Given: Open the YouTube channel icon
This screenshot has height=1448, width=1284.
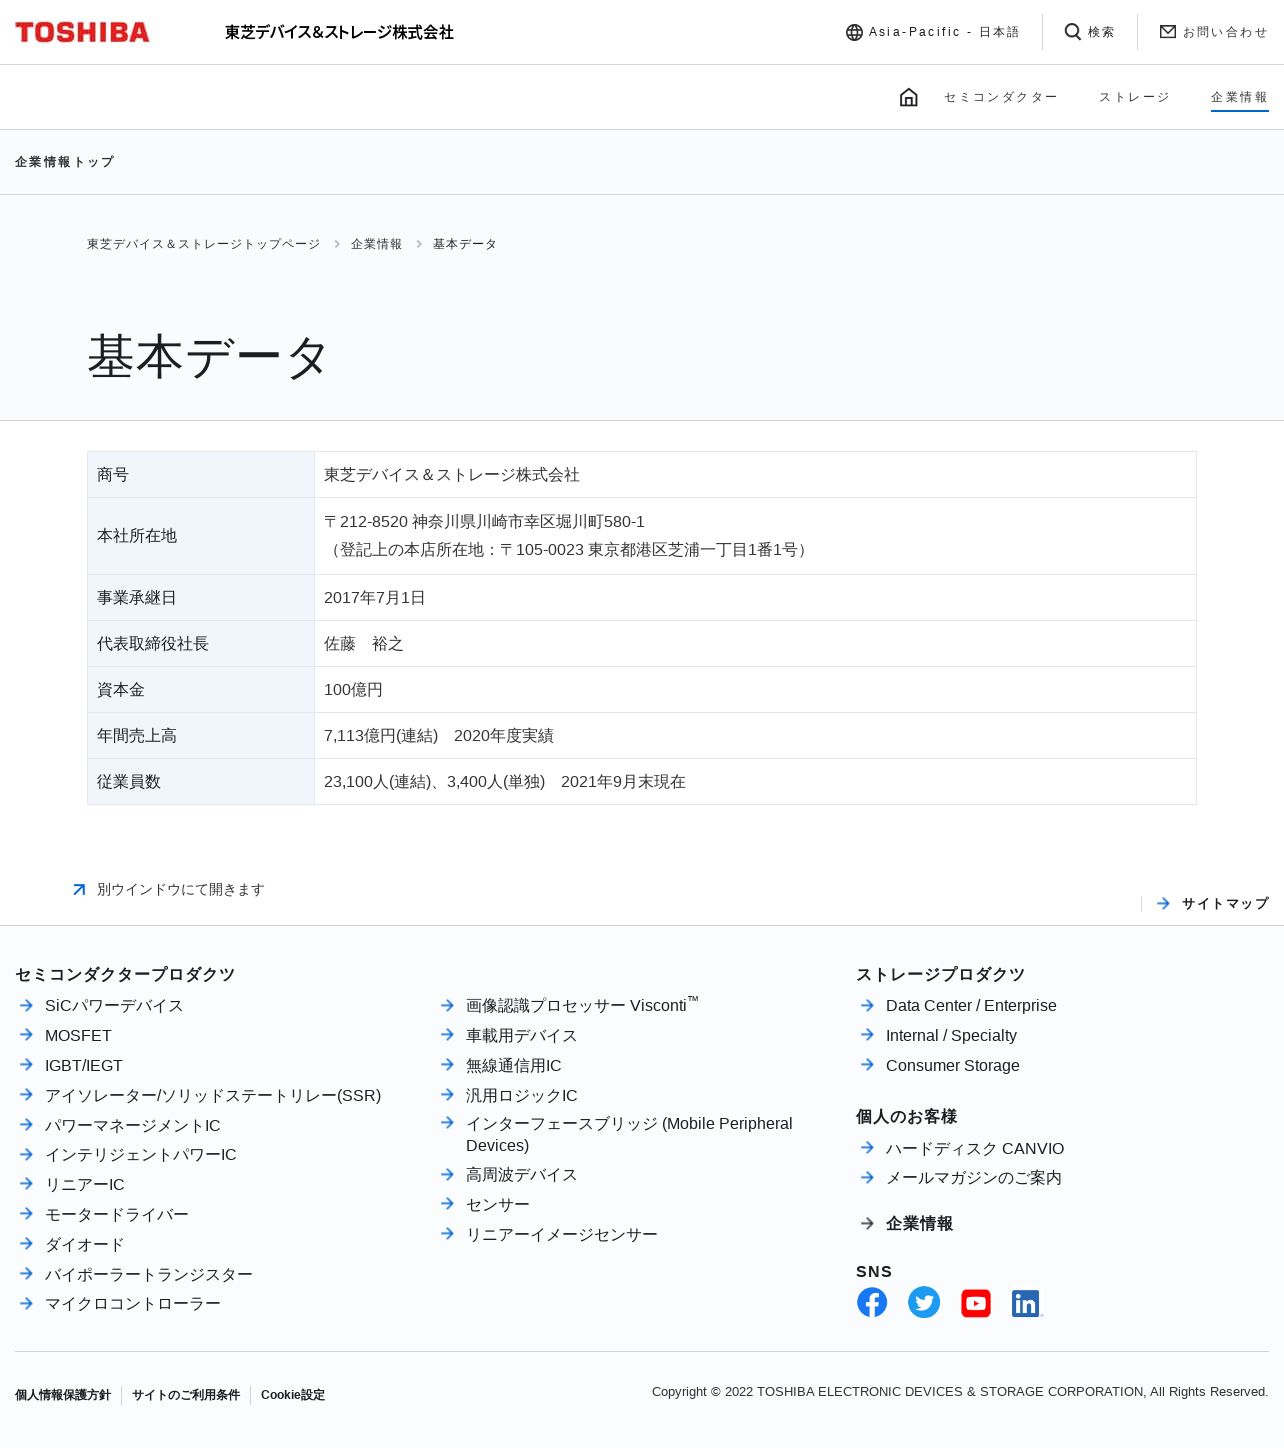Looking at the screenshot, I should 976,1303.
